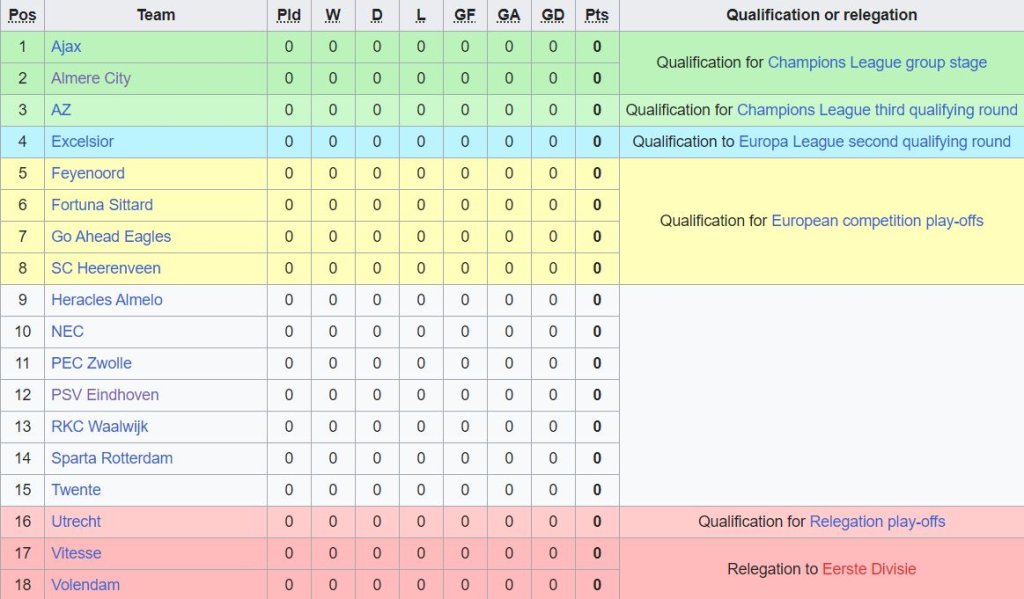This screenshot has height=599, width=1024.
Task: Follow the Champions League group stage link
Action: coord(877,63)
